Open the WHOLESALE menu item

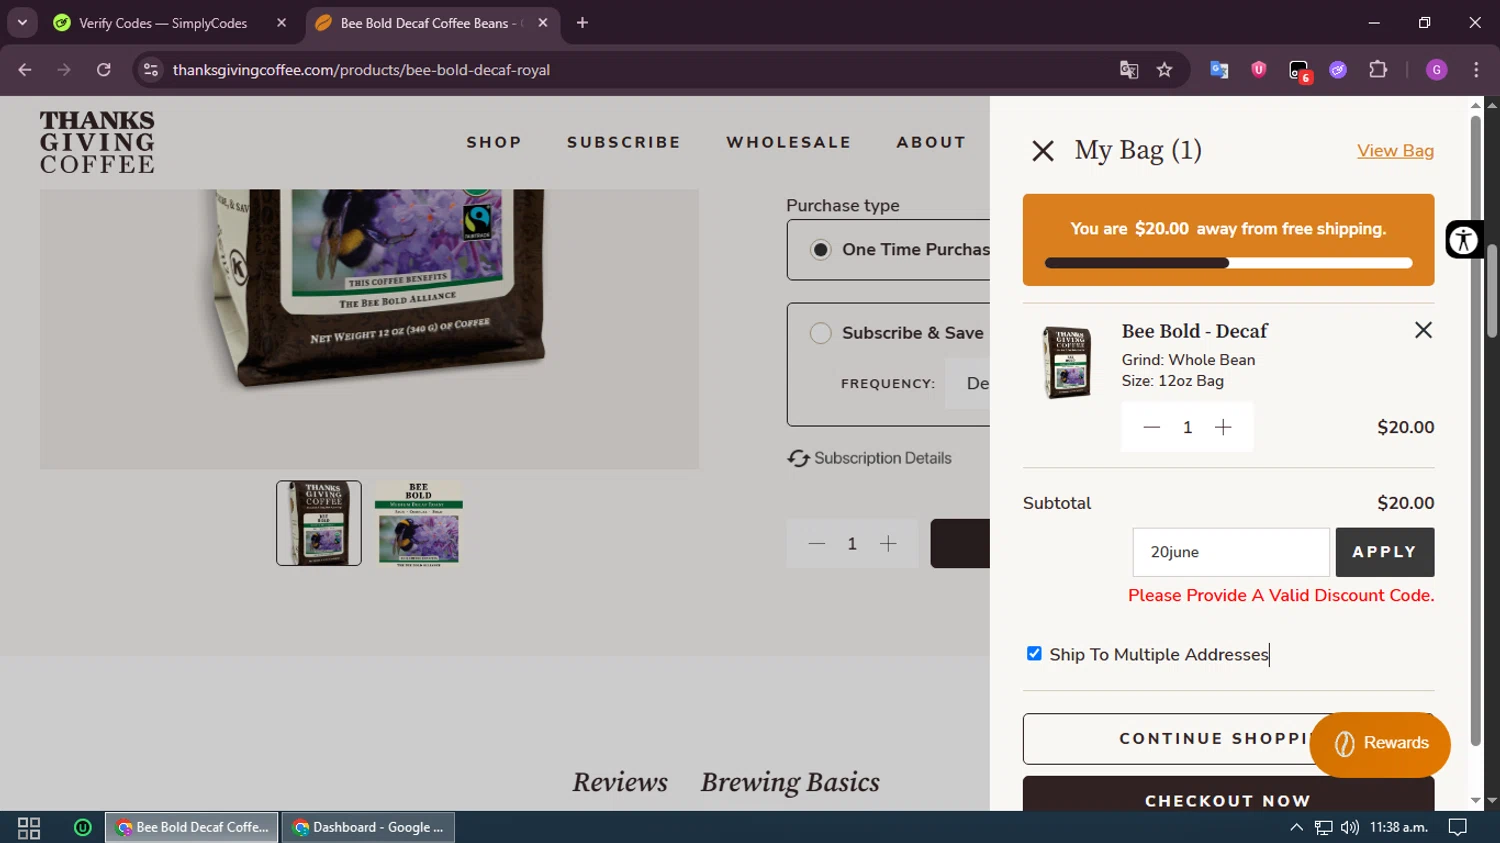(789, 142)
